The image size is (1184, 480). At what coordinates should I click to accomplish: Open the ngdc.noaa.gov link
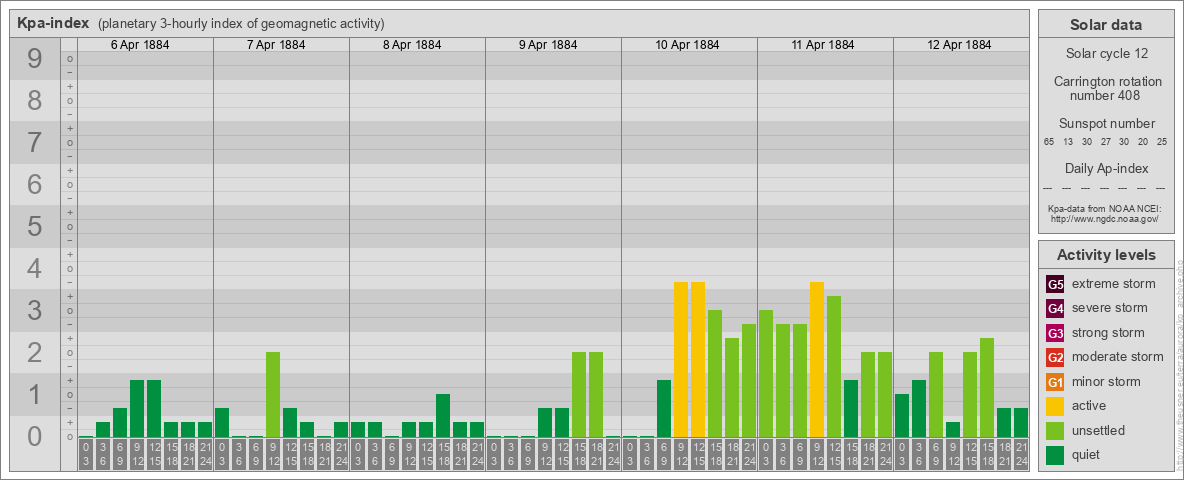pyautogui.click(x=1106, y=218)
